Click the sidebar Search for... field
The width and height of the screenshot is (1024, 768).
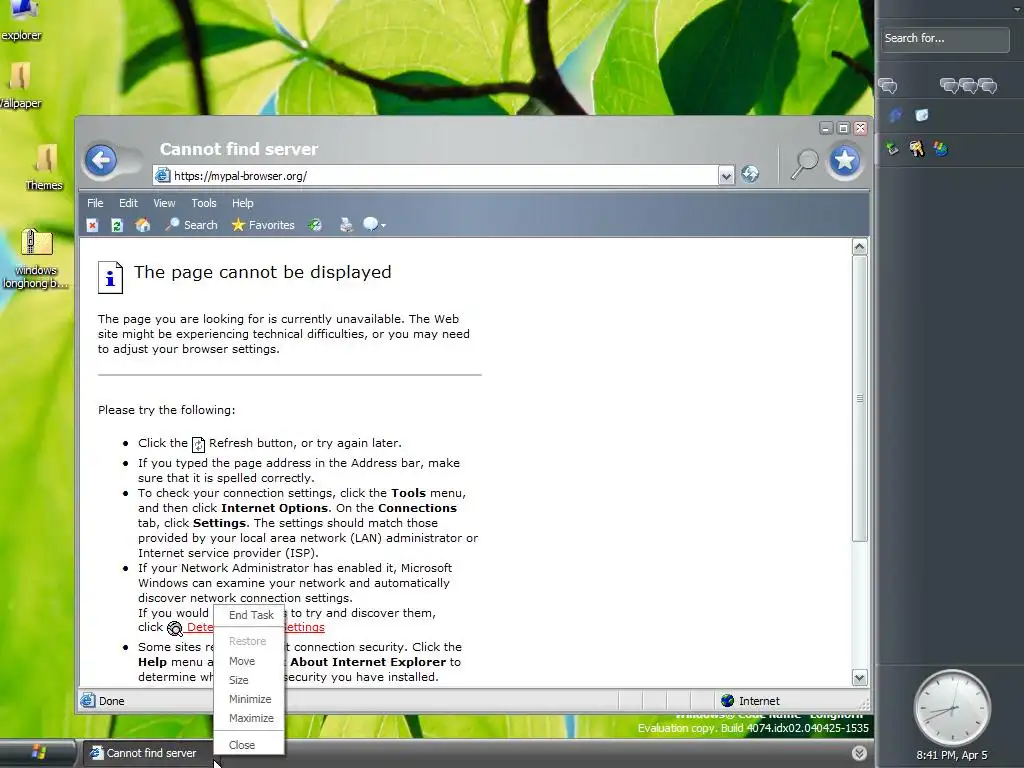pyautogui.click(x=944, y=39)
